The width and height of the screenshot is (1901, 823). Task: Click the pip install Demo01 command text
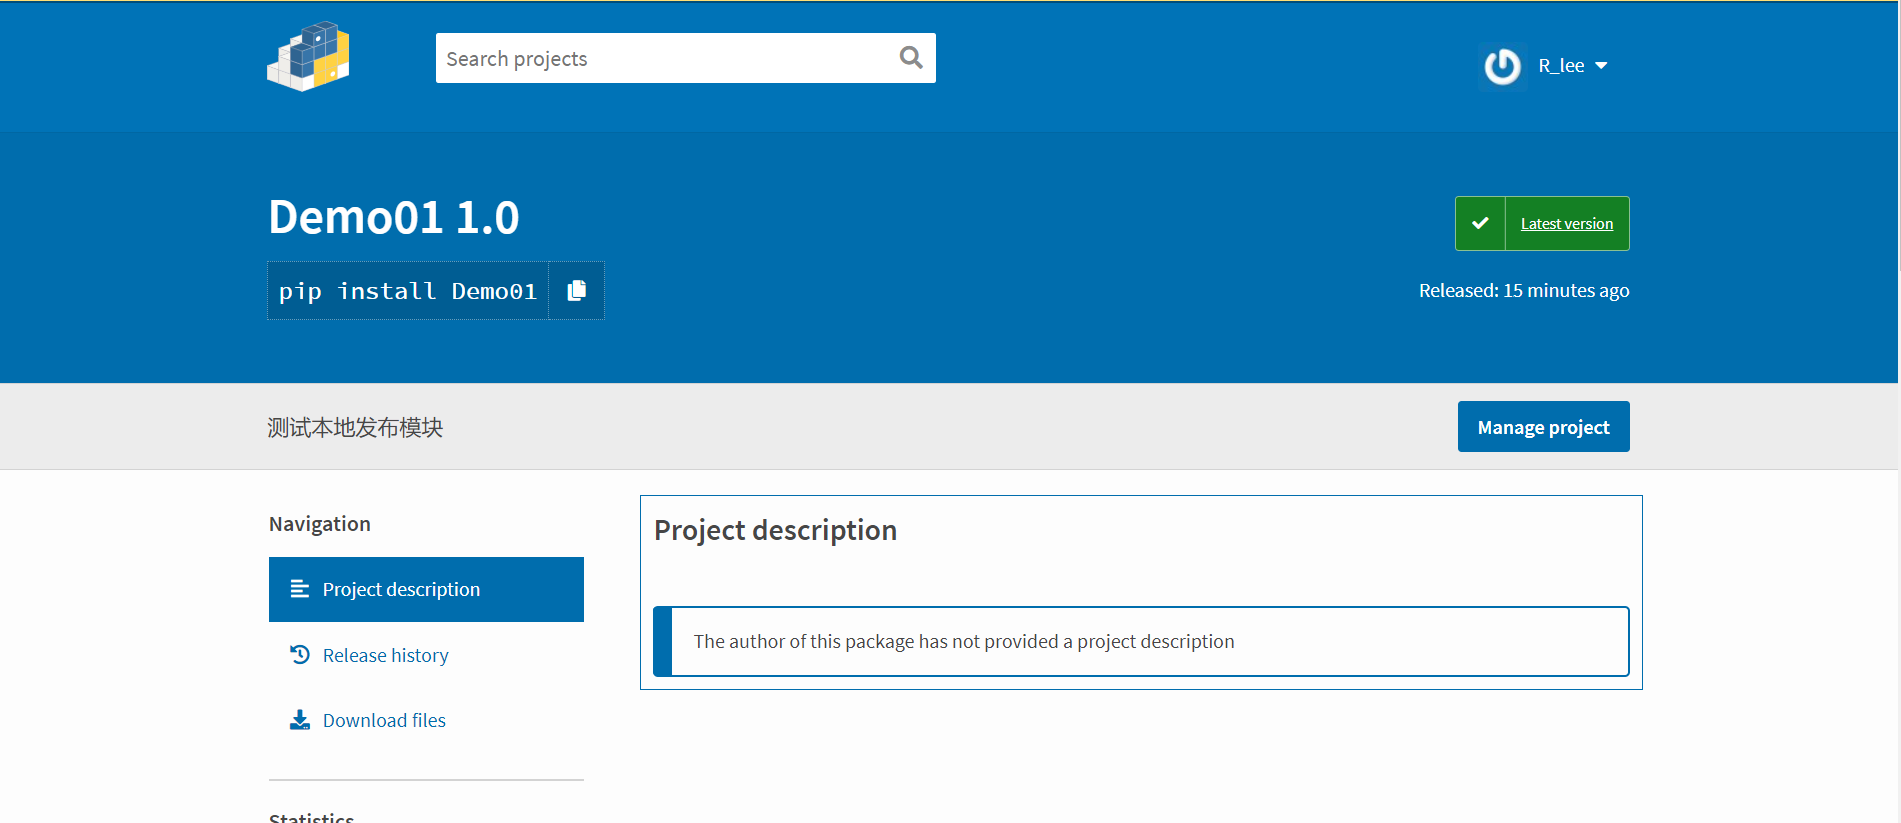(x=408, y=291)
